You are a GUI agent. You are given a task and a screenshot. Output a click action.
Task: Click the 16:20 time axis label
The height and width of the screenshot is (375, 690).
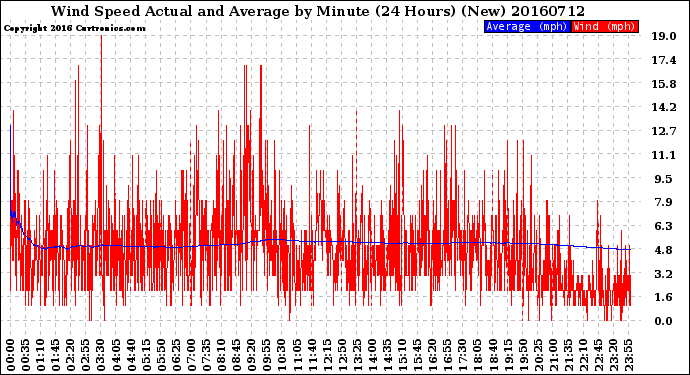tap(432, 355)
